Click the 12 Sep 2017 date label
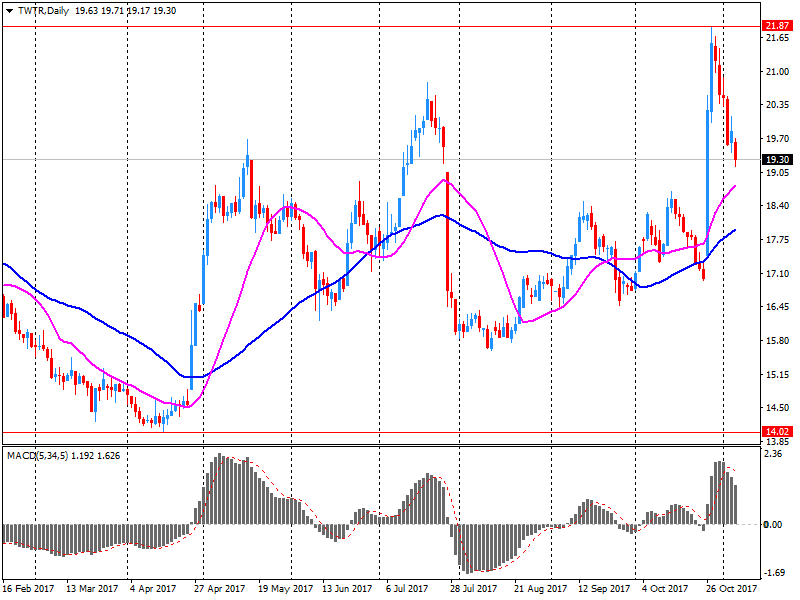800x600 pixels. 604,589
